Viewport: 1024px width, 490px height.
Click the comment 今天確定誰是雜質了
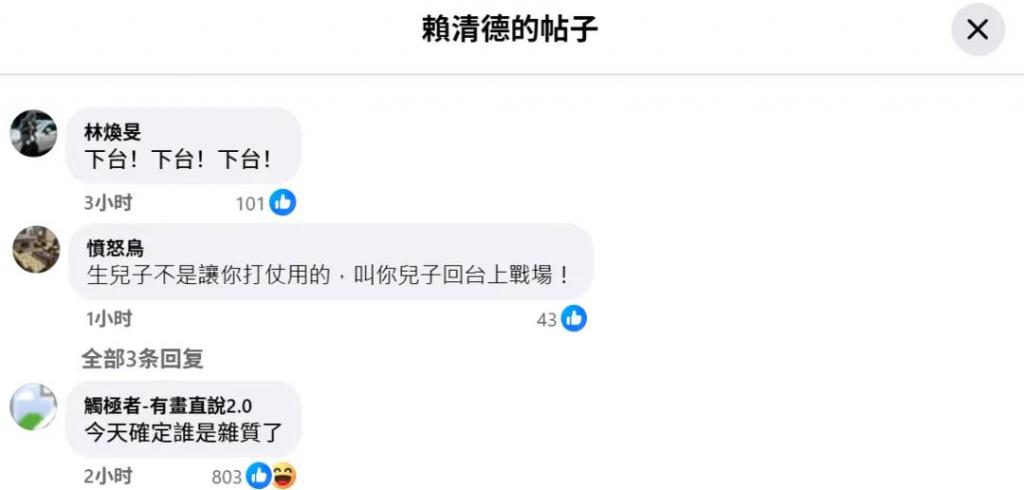point(183,433)
